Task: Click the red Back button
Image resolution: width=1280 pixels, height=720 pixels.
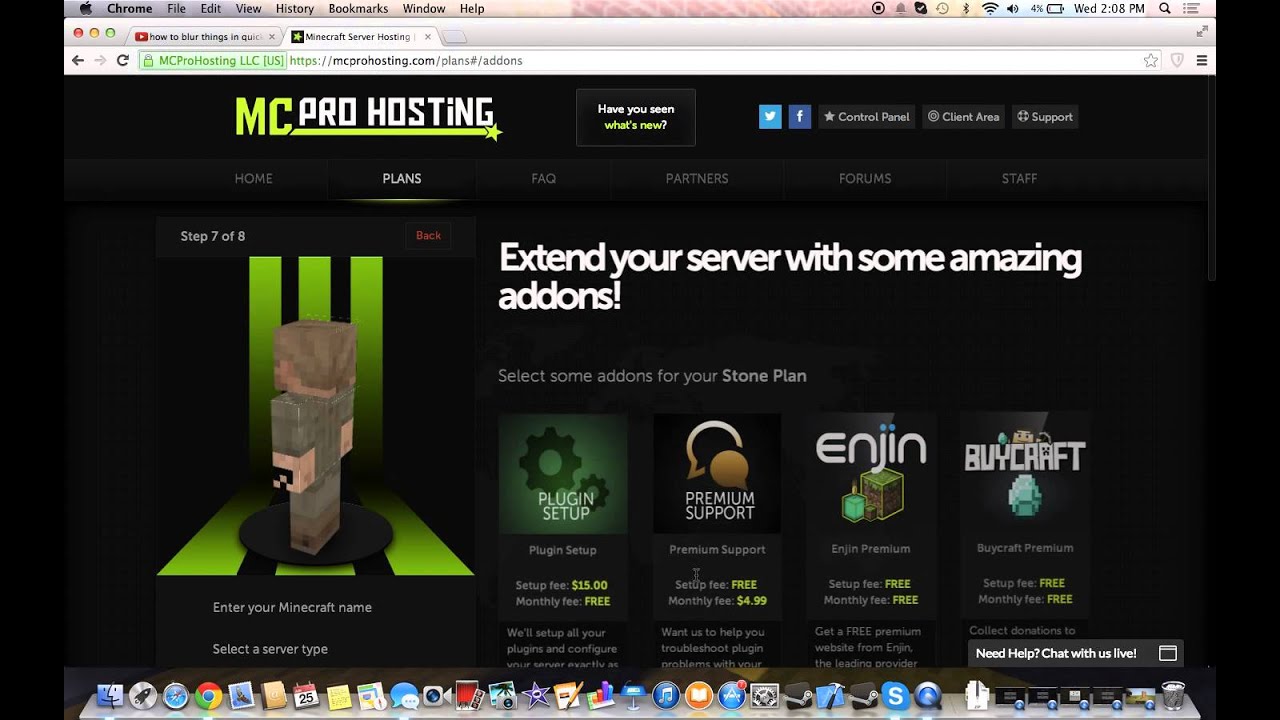Action: click(428, 236)
